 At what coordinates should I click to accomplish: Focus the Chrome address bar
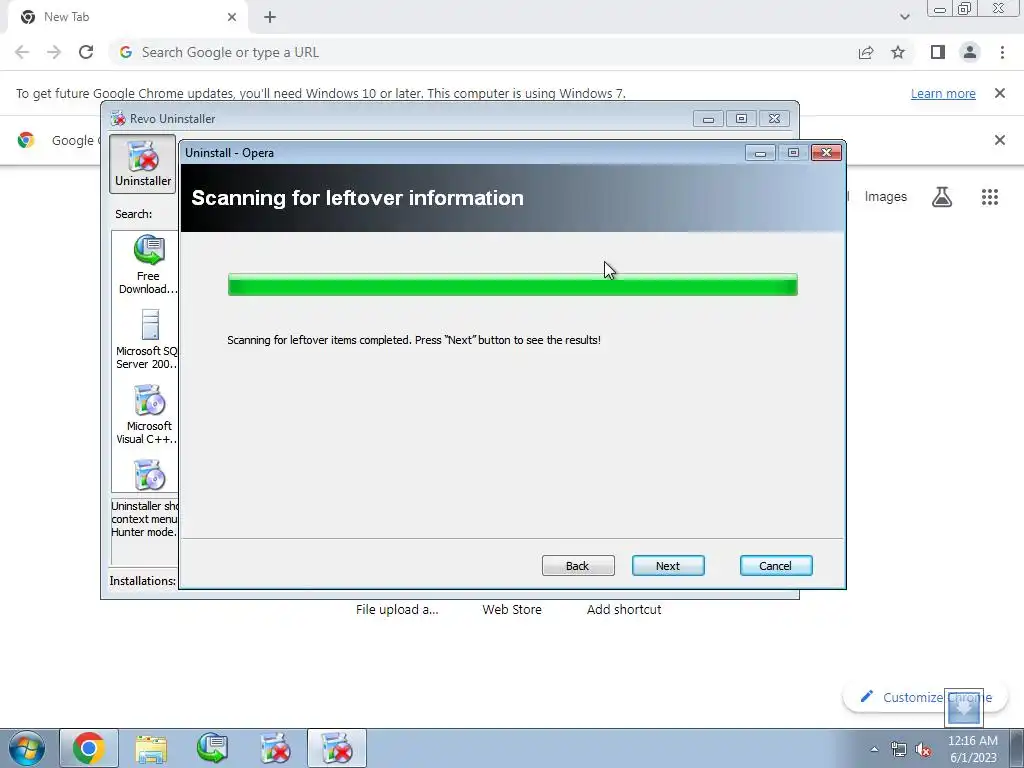483,52
